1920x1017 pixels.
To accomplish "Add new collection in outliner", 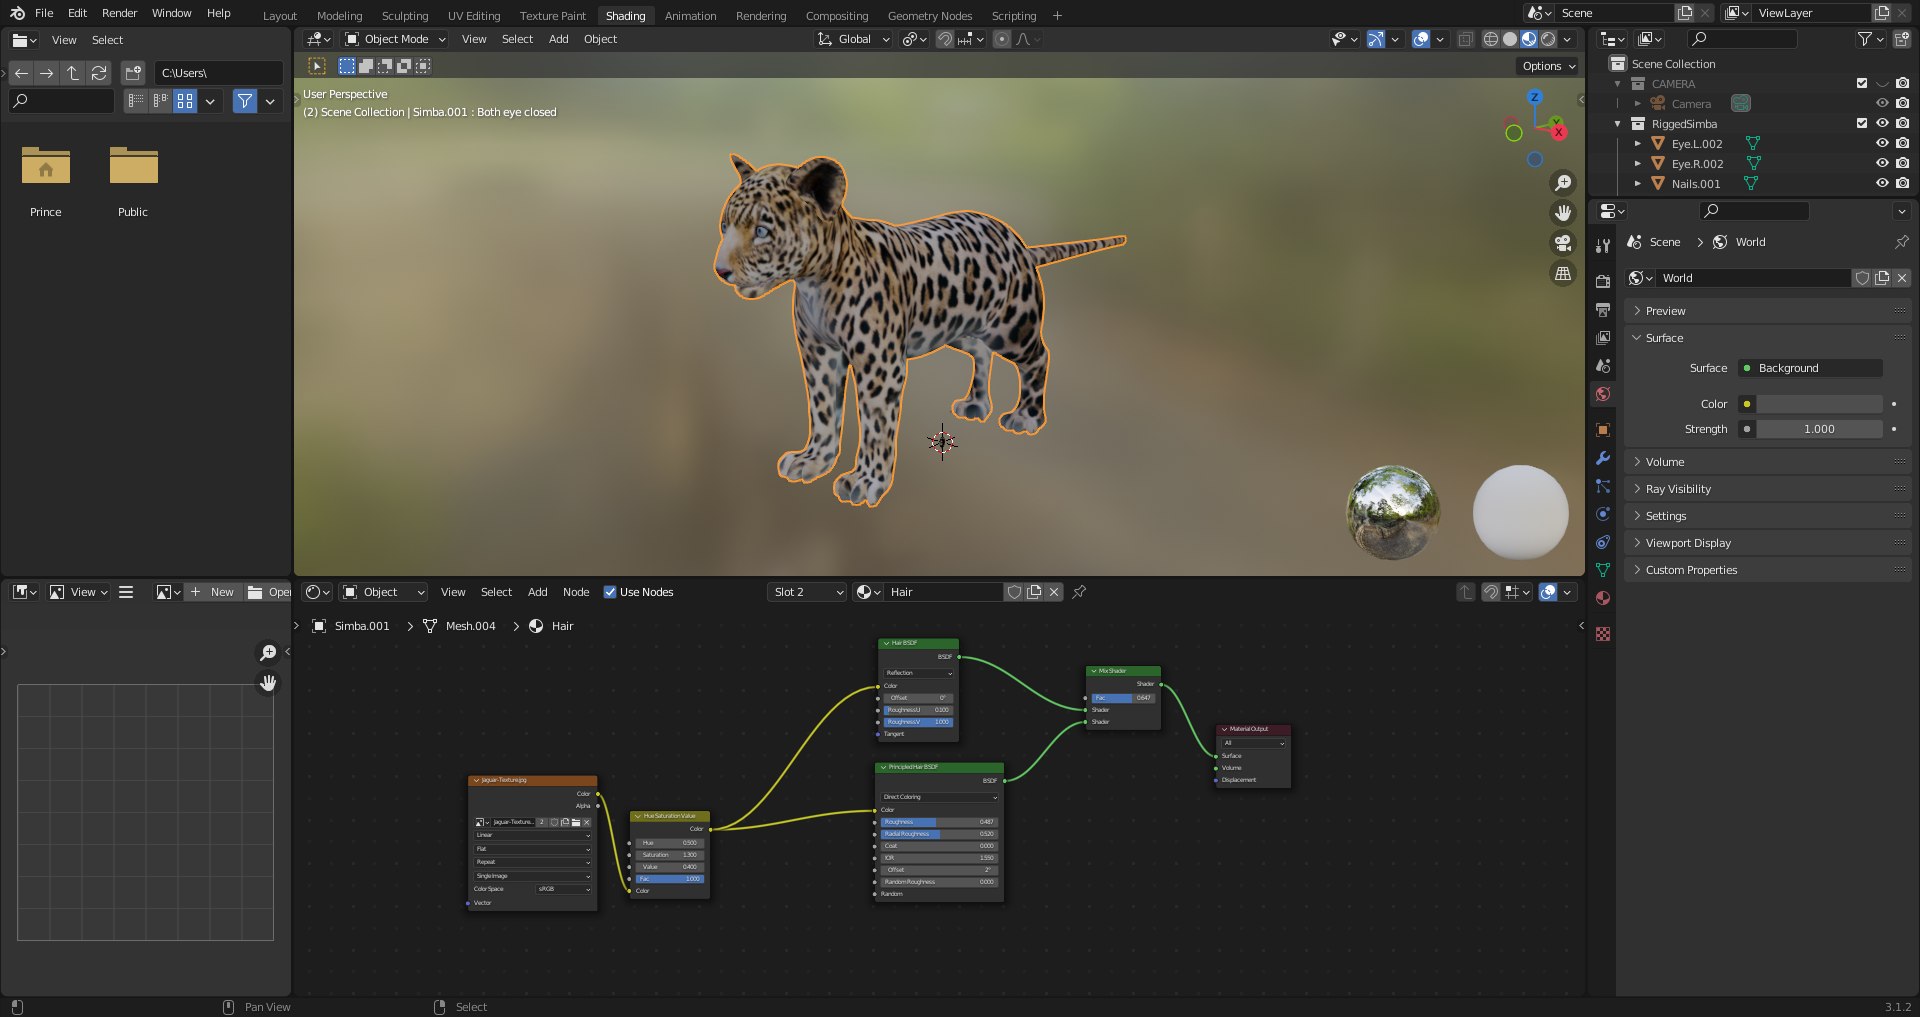I will (x=1901, y=39).
